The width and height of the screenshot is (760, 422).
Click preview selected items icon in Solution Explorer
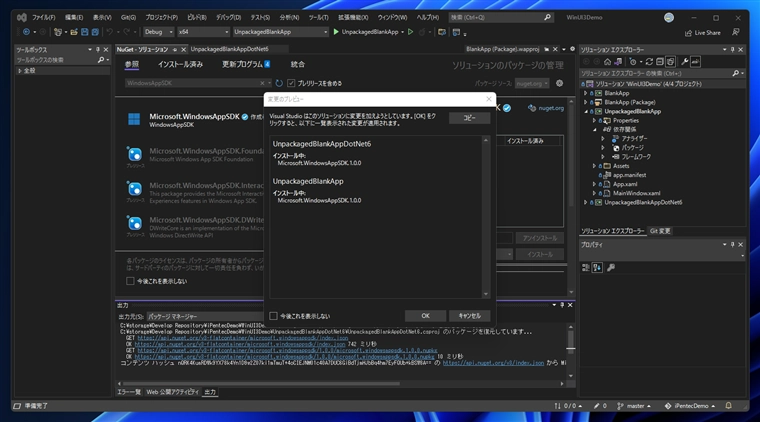696,62
